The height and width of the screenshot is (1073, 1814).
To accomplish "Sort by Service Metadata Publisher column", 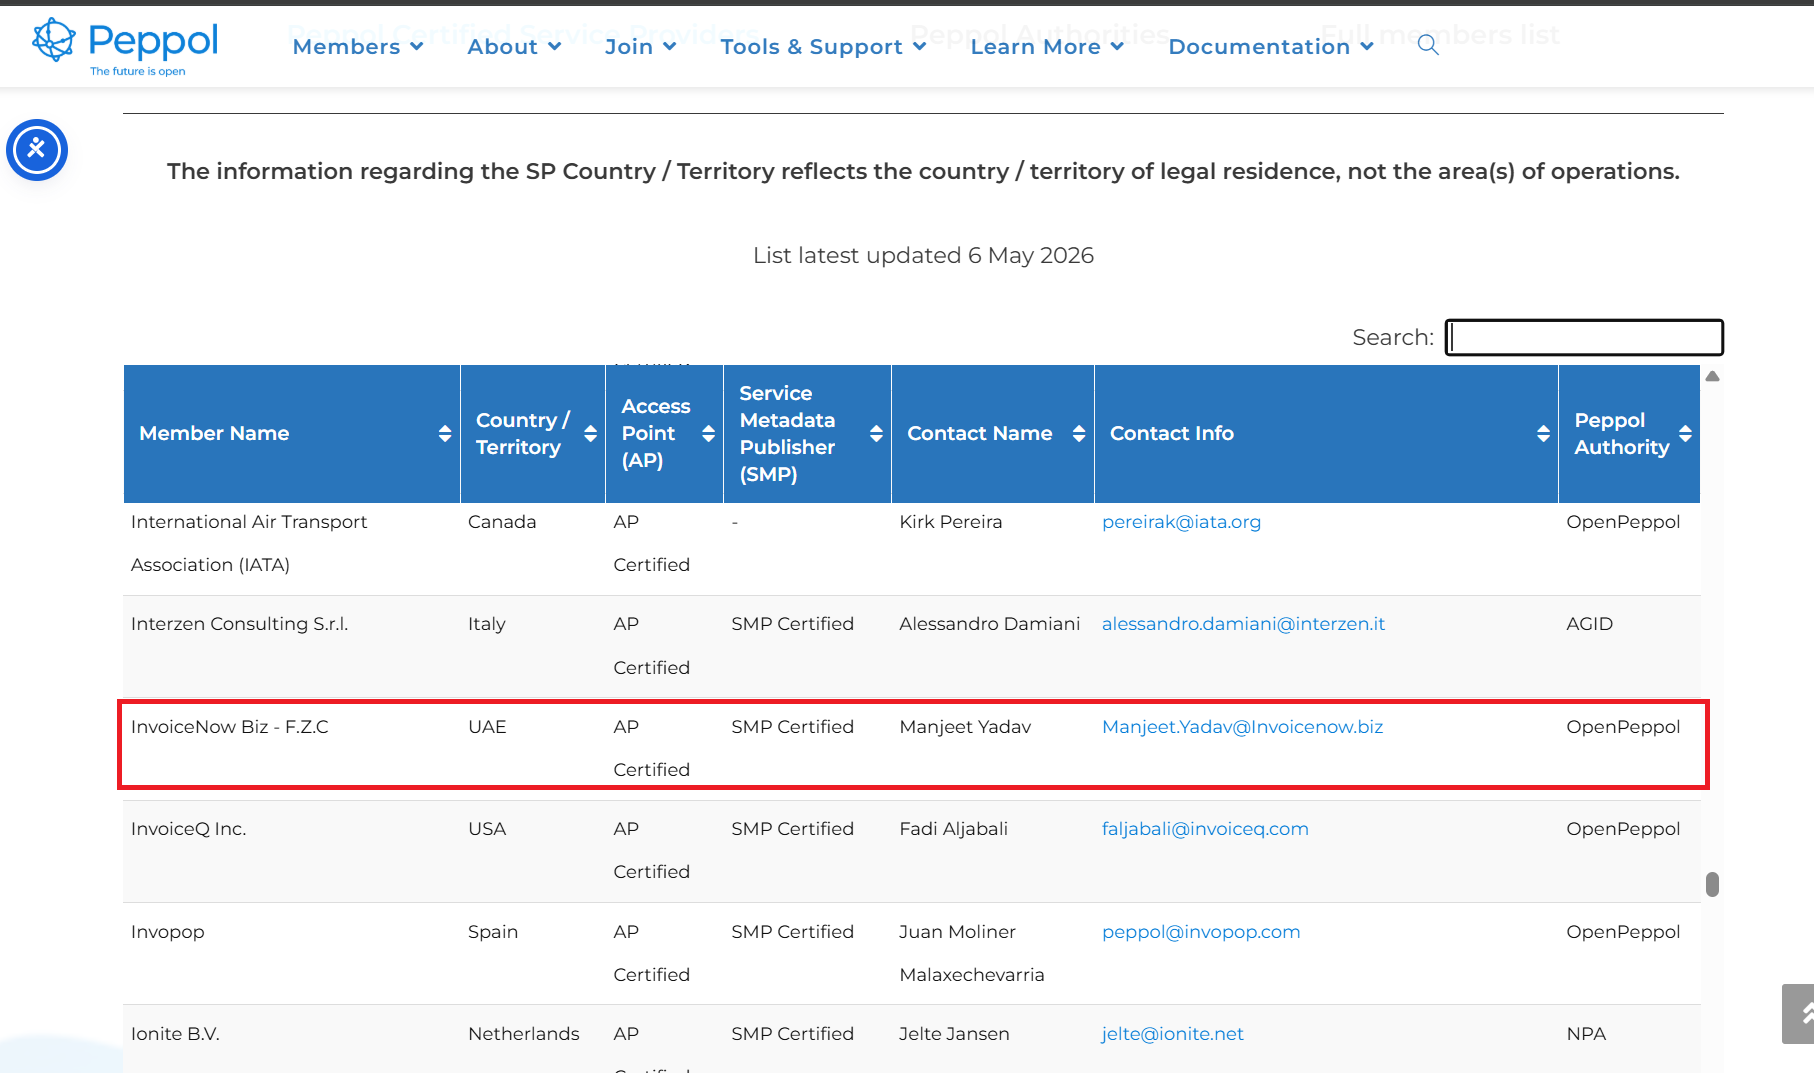I will [807, 433].
